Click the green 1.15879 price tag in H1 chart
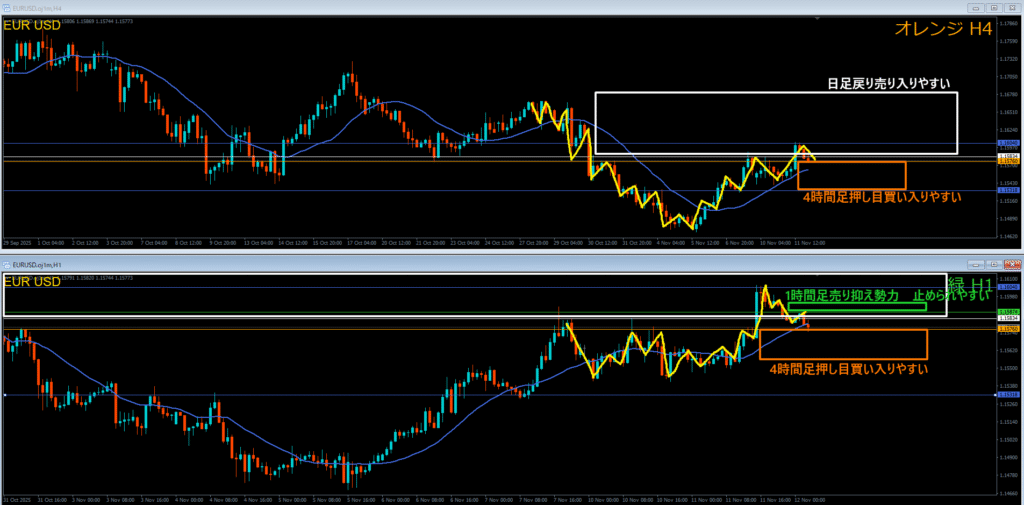Screen dimensions: 1024x505 click(x=1008, y=312)
